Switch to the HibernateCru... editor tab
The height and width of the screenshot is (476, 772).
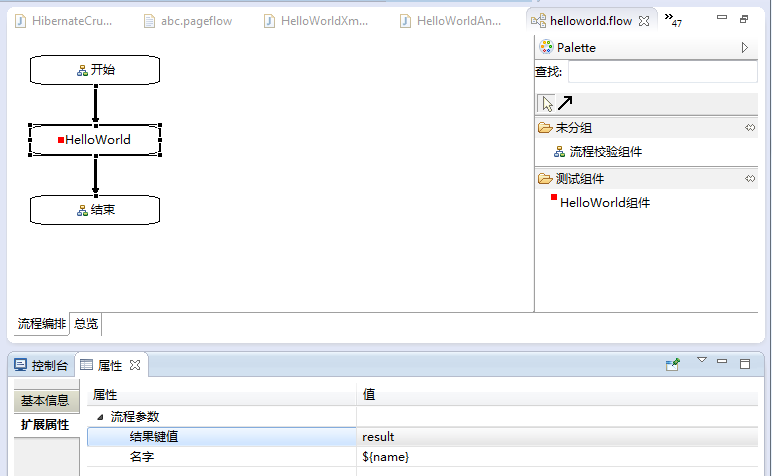tap(64, 21)
